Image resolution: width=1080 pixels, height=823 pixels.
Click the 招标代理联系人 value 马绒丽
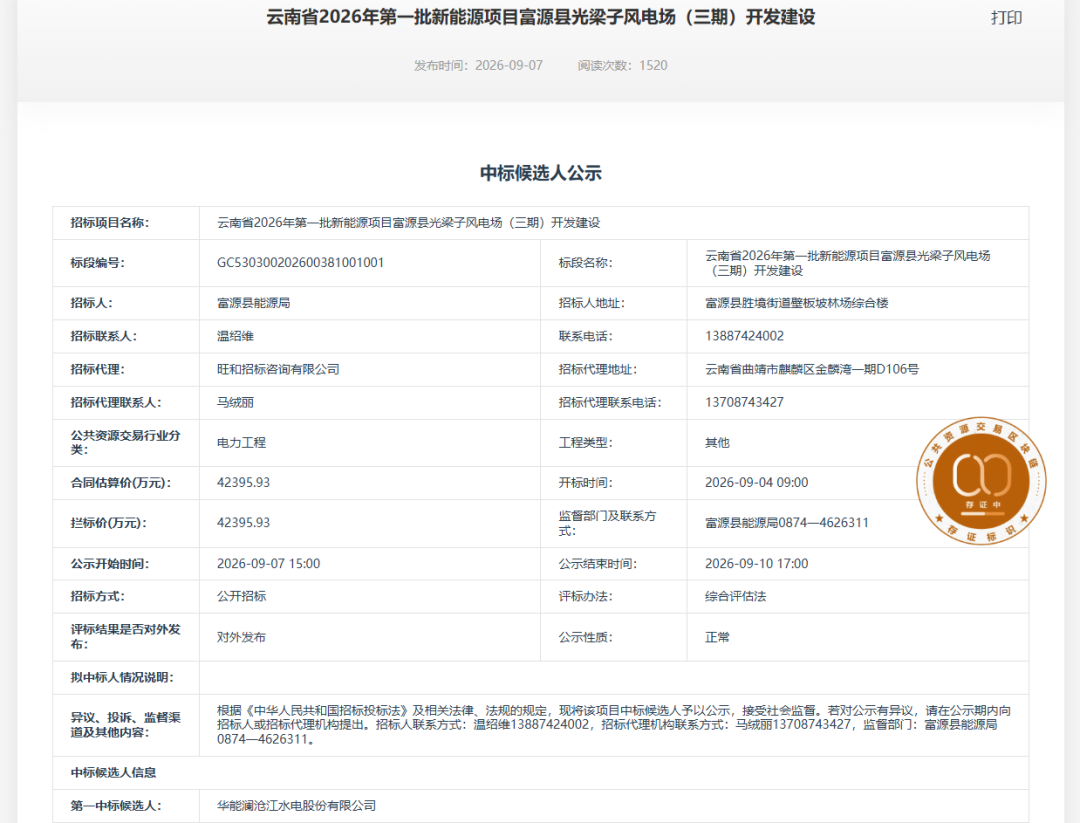236,402
